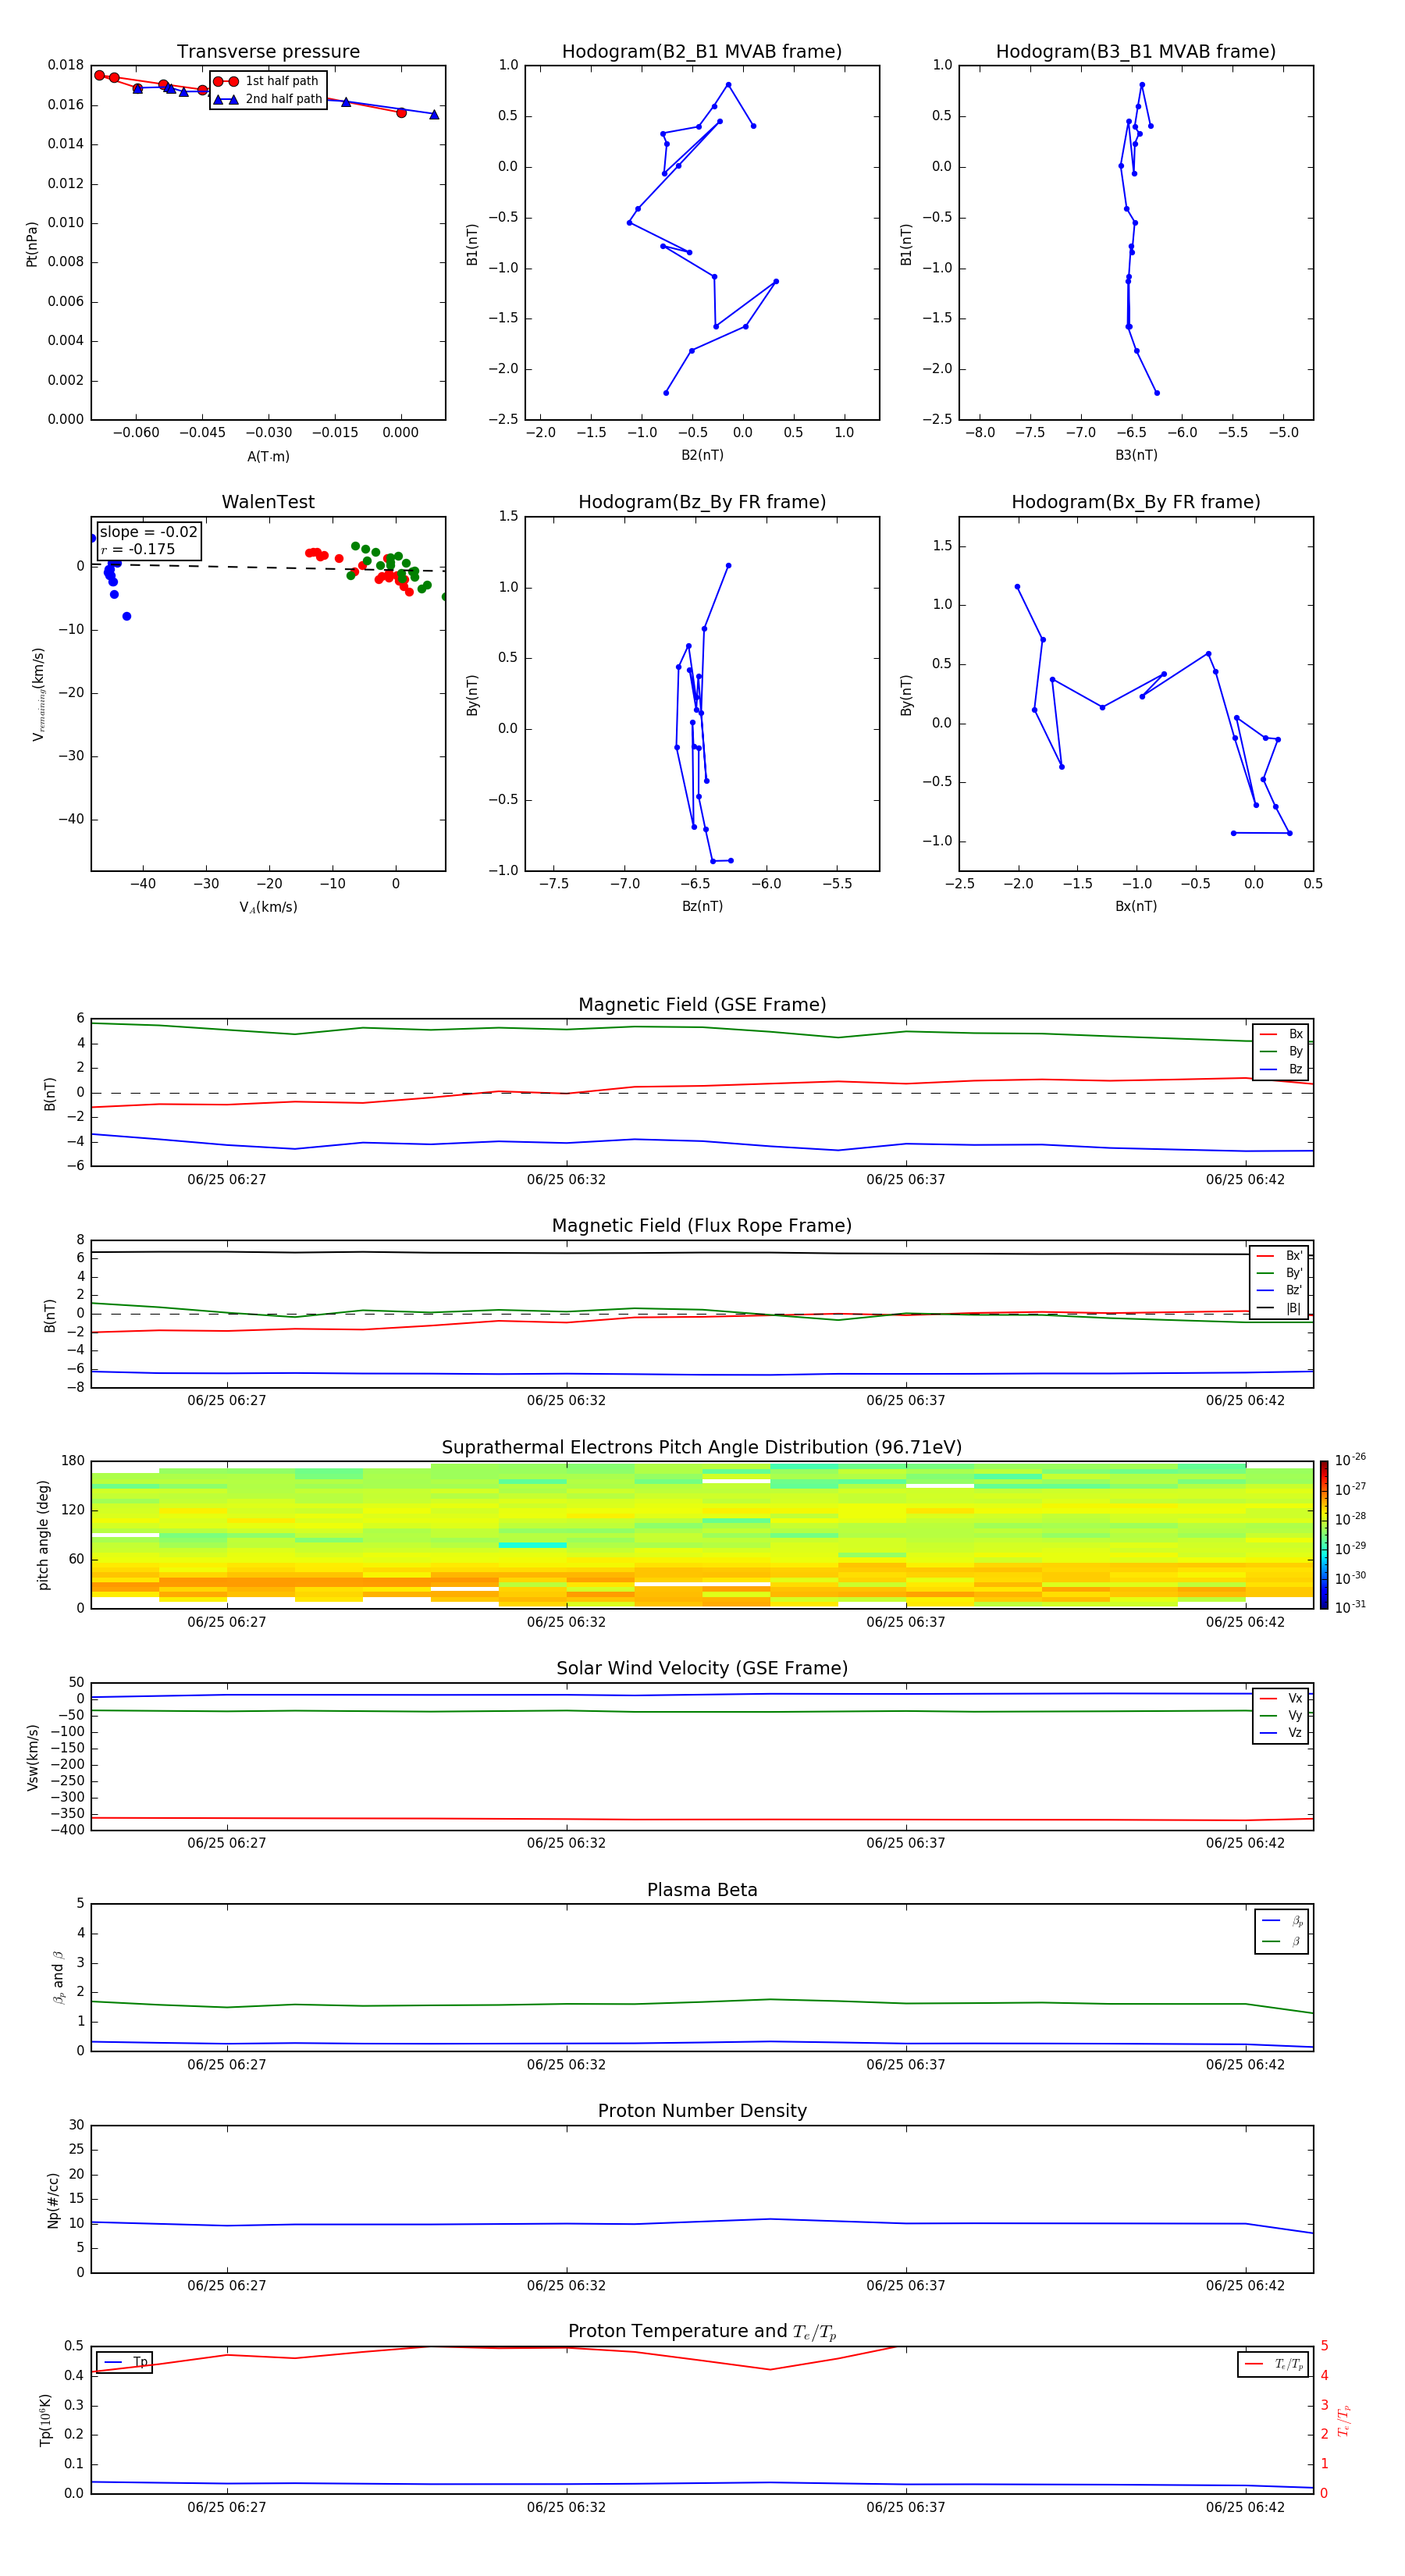Click the 'Np(#/cc)' y-axis label
Viewport: 1405px width, 2576px height.
[53, 2200]
